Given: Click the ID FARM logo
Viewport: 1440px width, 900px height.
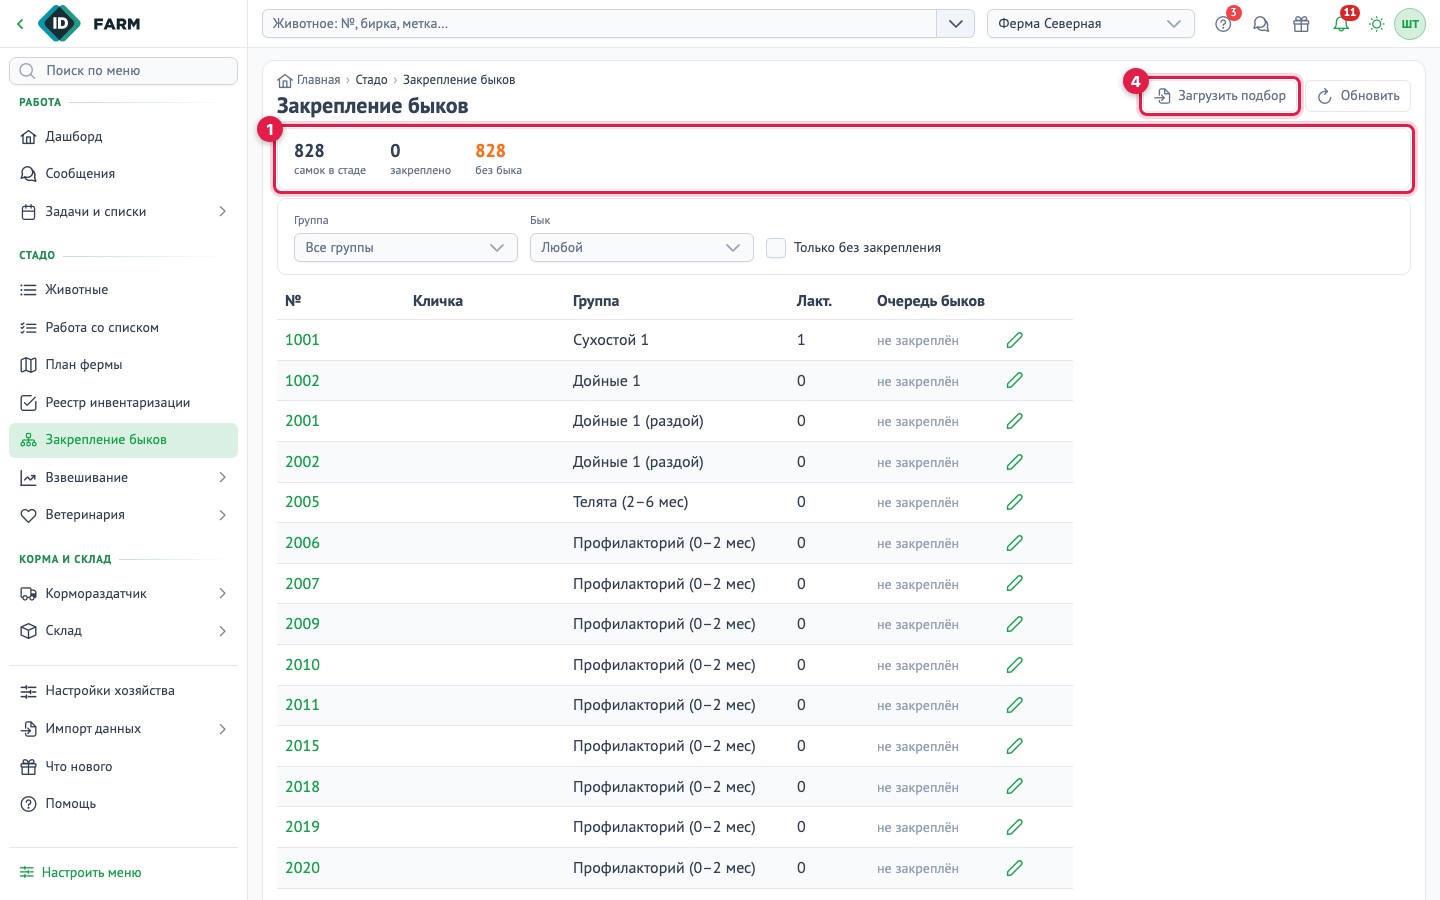Looking at the screenshot, I should pos(89,24).
